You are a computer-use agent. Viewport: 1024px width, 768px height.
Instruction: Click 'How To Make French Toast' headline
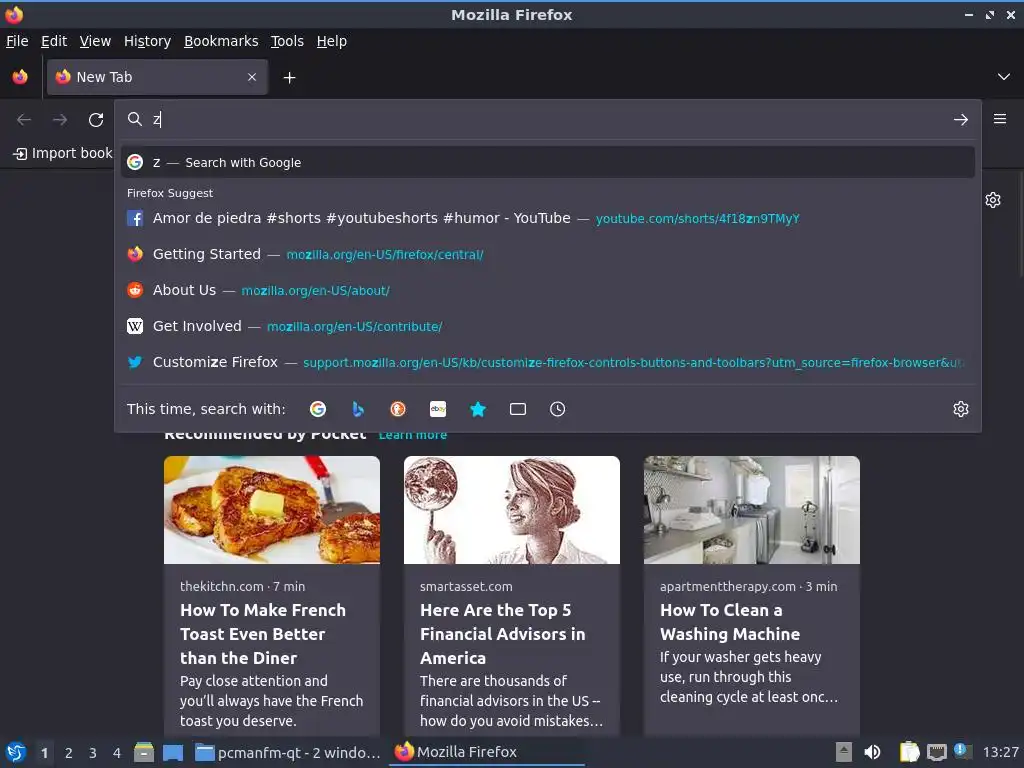pyautogui.click(x=263, y=634)
